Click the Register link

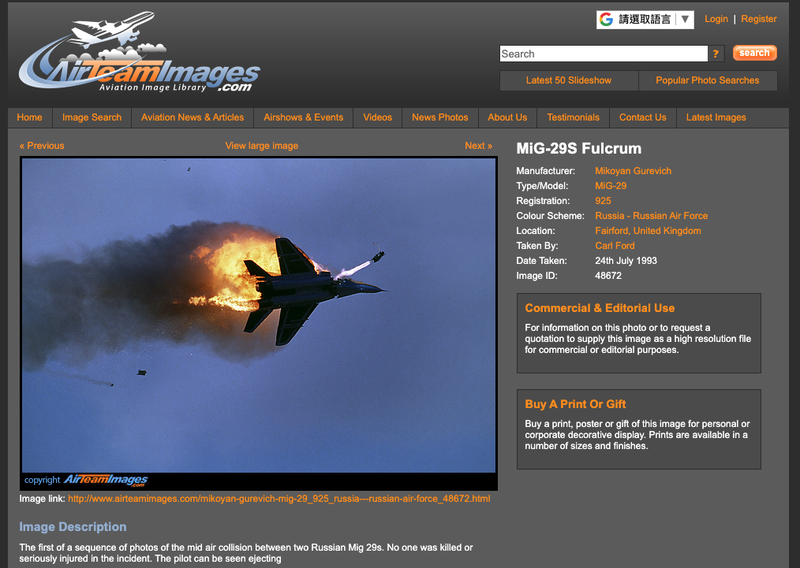[x=758, y=19]
